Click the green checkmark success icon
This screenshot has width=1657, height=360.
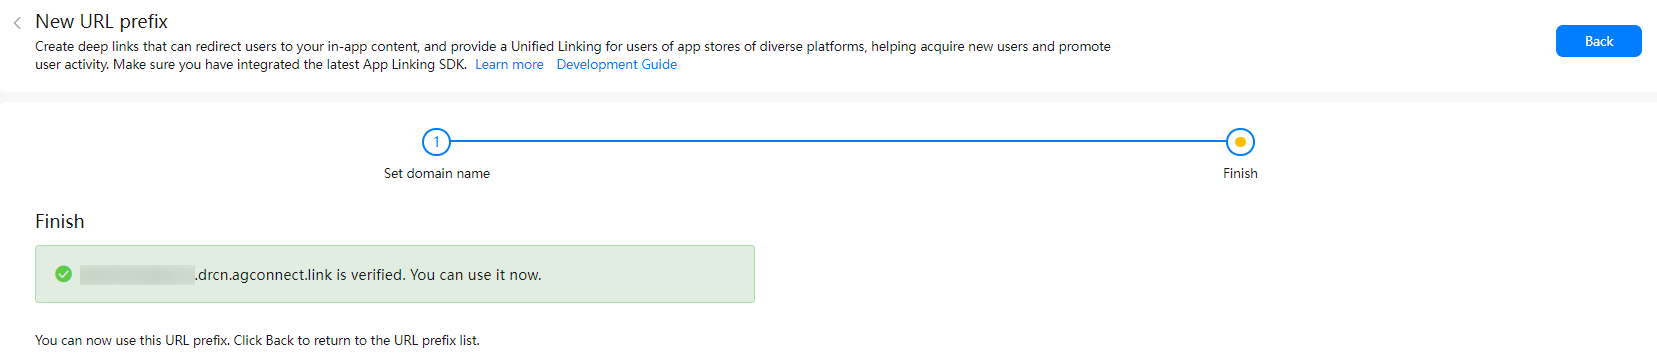tap(64, 274)
